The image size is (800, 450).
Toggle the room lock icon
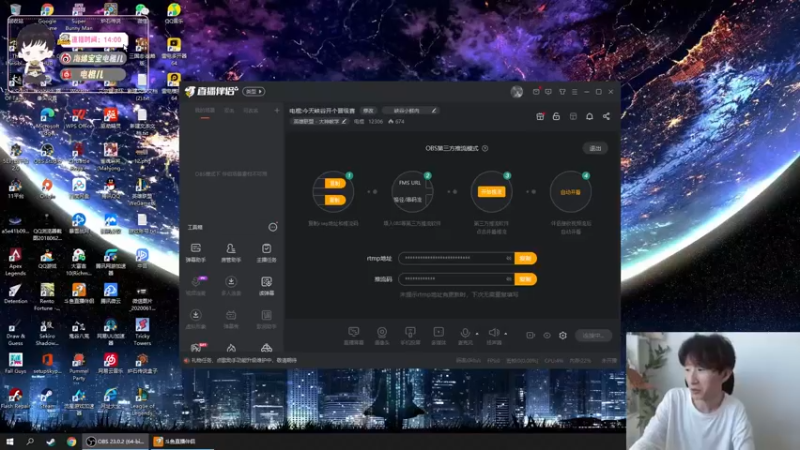[x=556, y=116]
